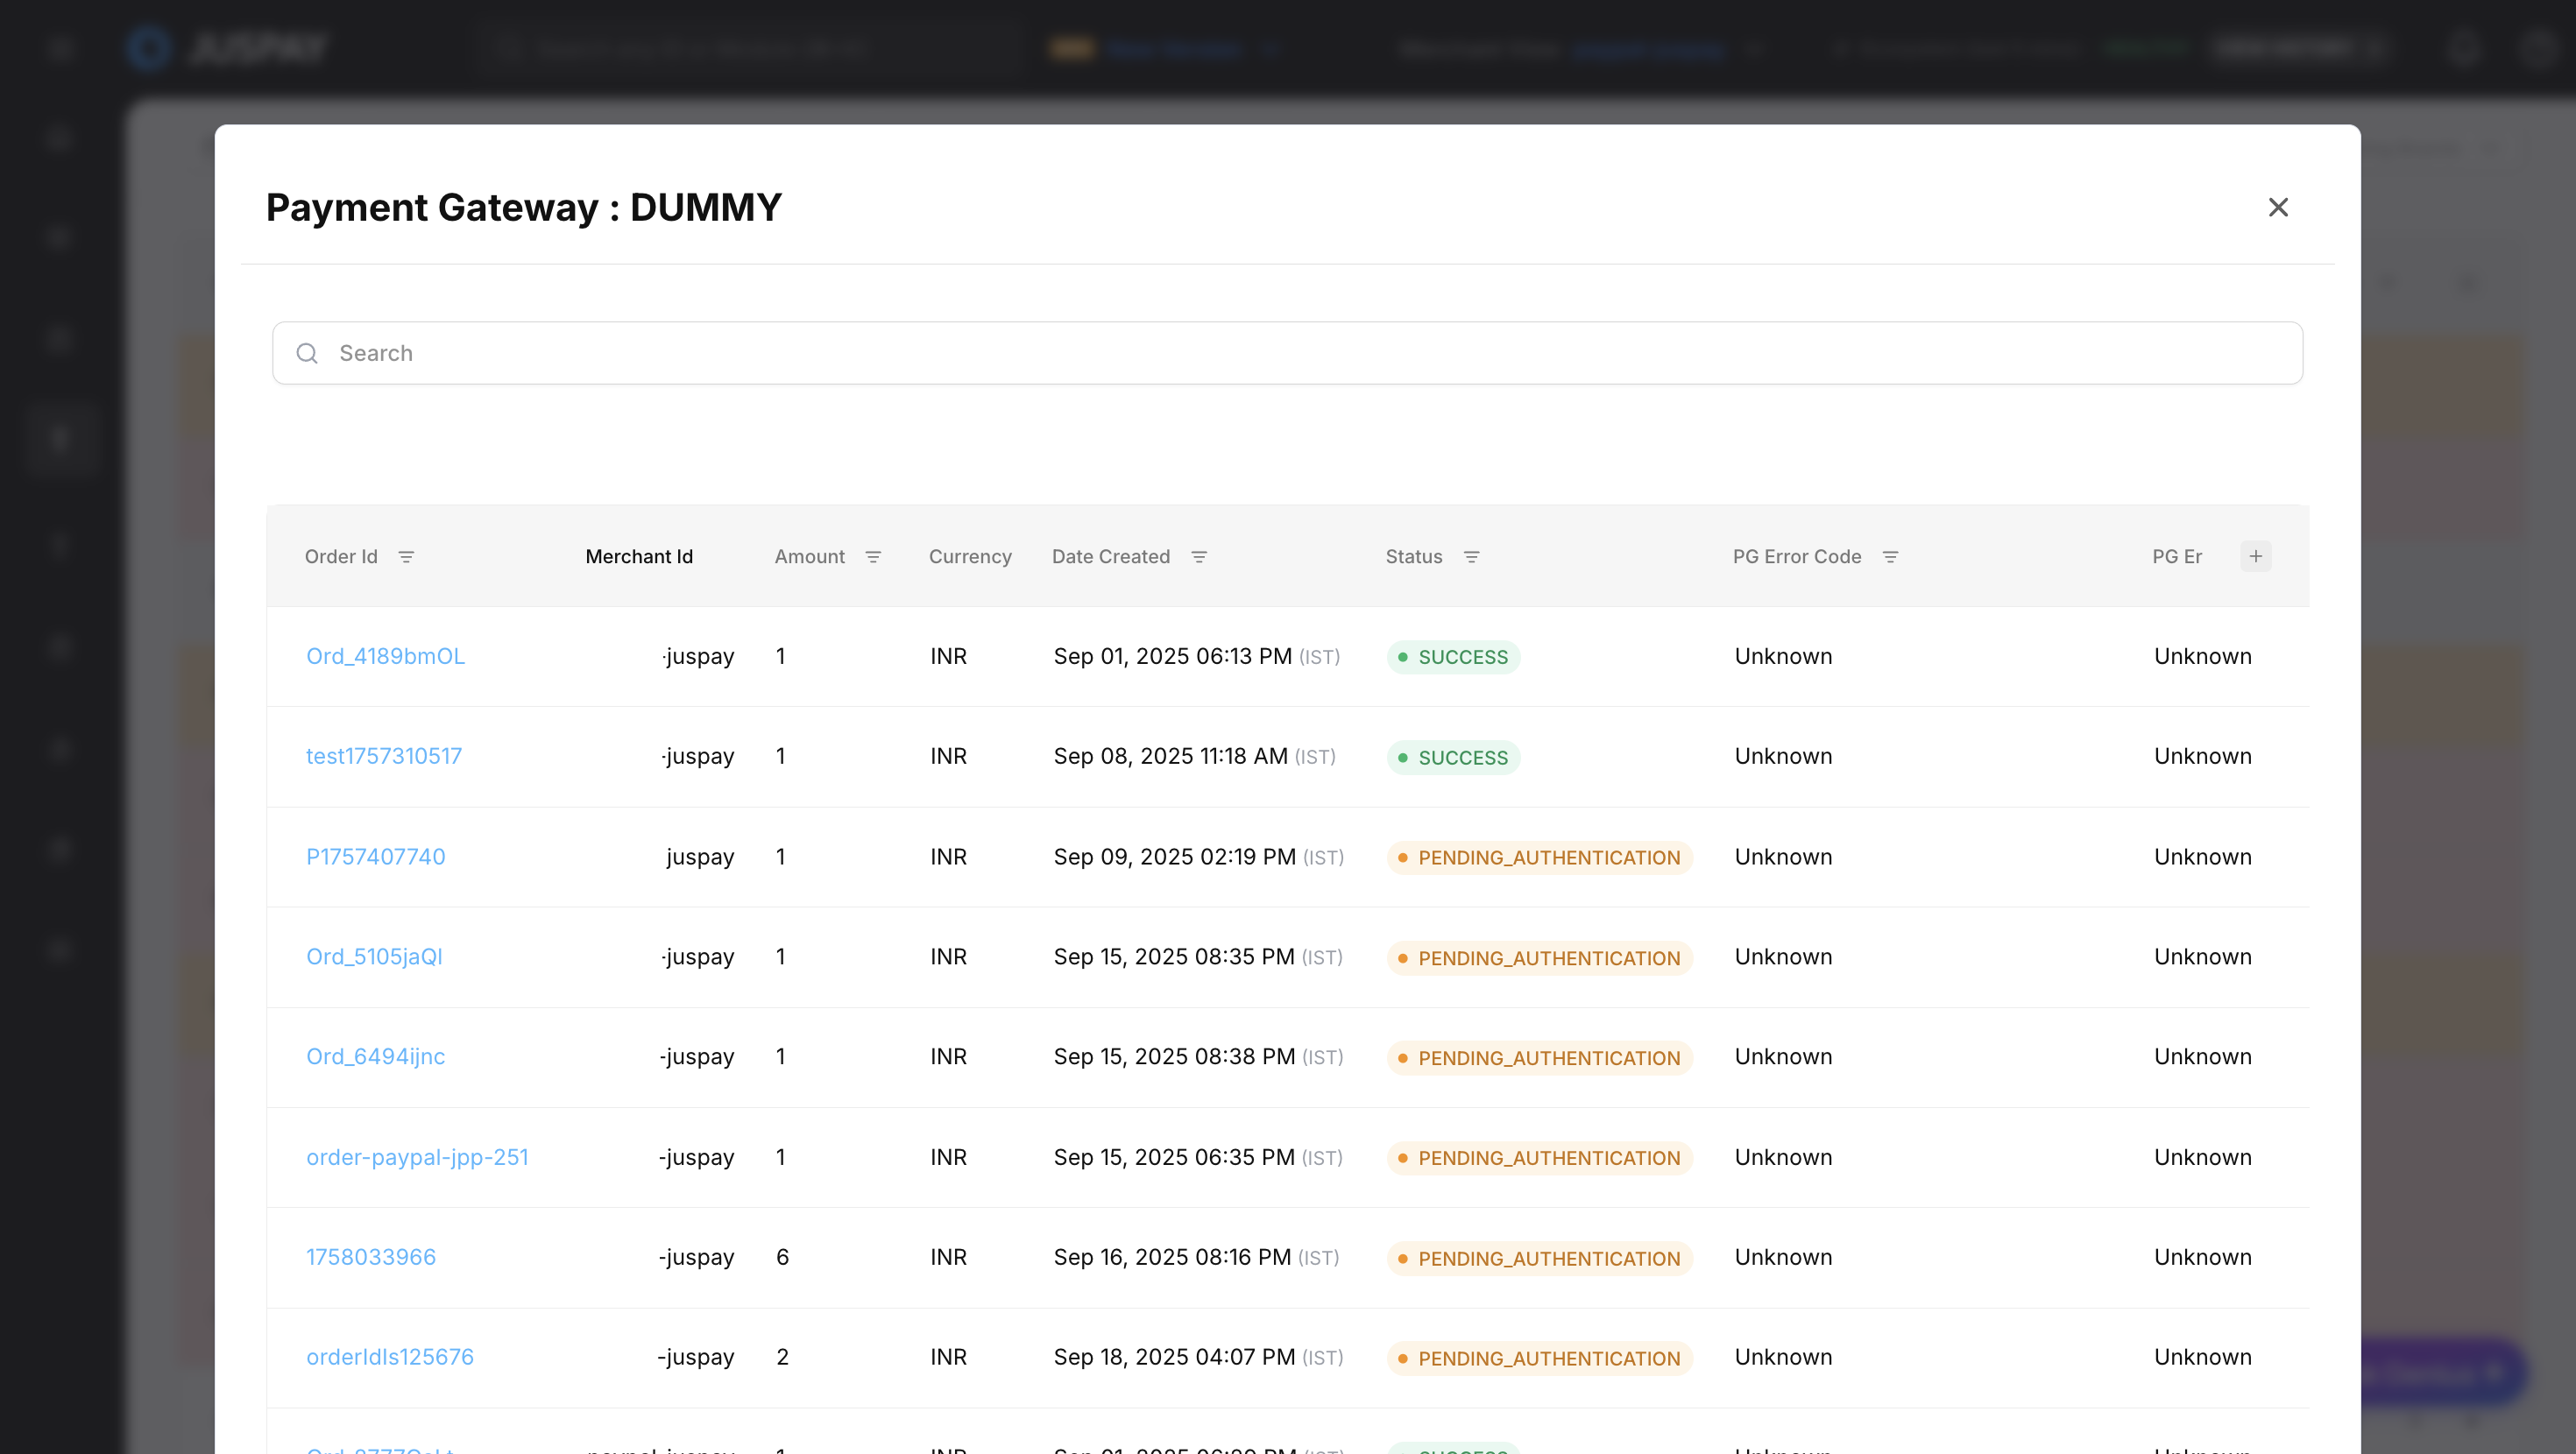This screenshot has width=2576, height=1454.
Task: Click PENDING_AUTHENTICATION badge for P1757407740
Action: (1539, 857)
